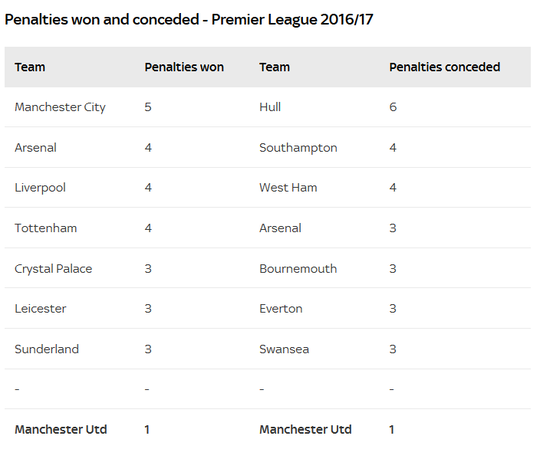
Task: Click bold Manchester Utd in penalties won side
Action: pyautogui.click(x=61, y=430)
